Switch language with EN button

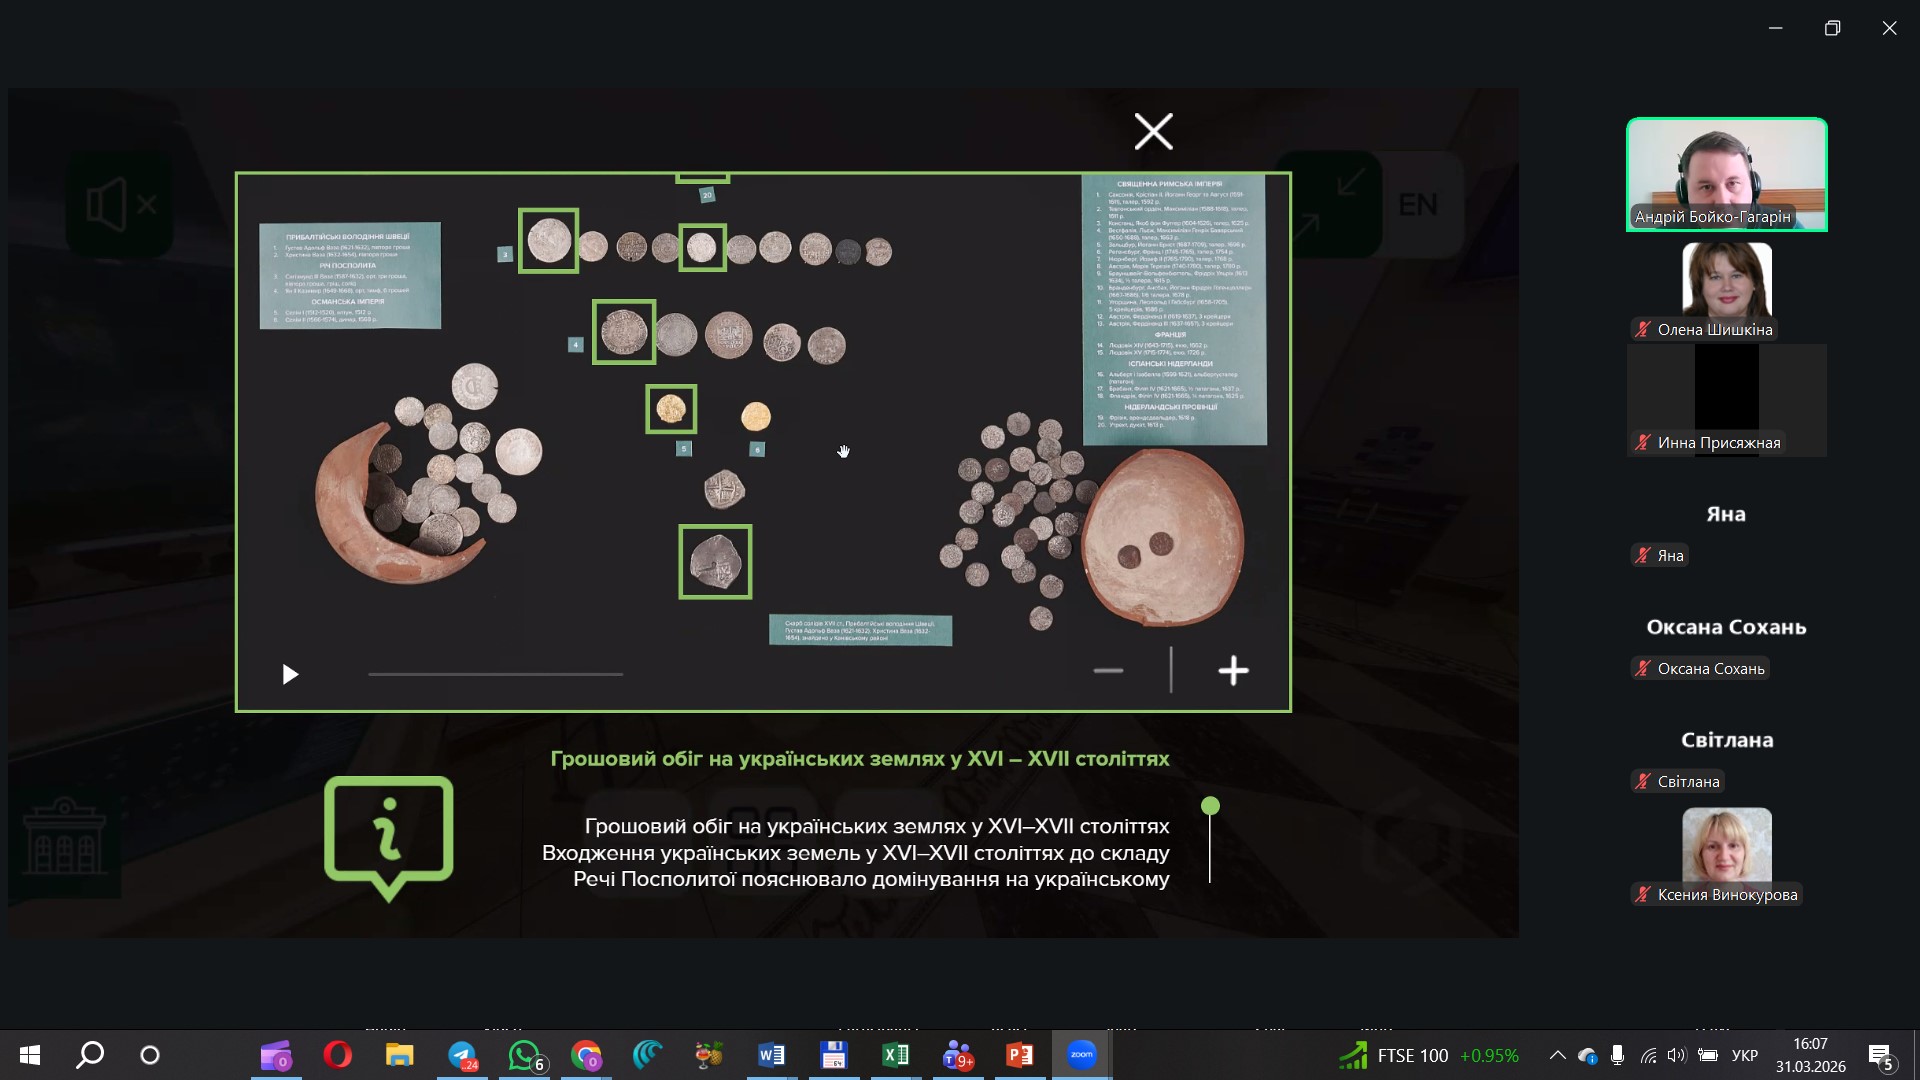(1418, 205)
